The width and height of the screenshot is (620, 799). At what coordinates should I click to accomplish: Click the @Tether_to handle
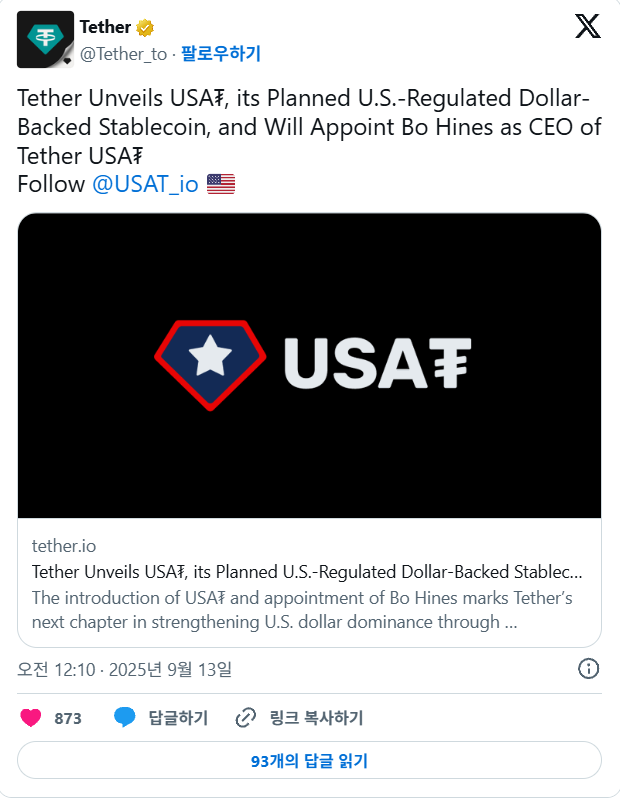123,54
